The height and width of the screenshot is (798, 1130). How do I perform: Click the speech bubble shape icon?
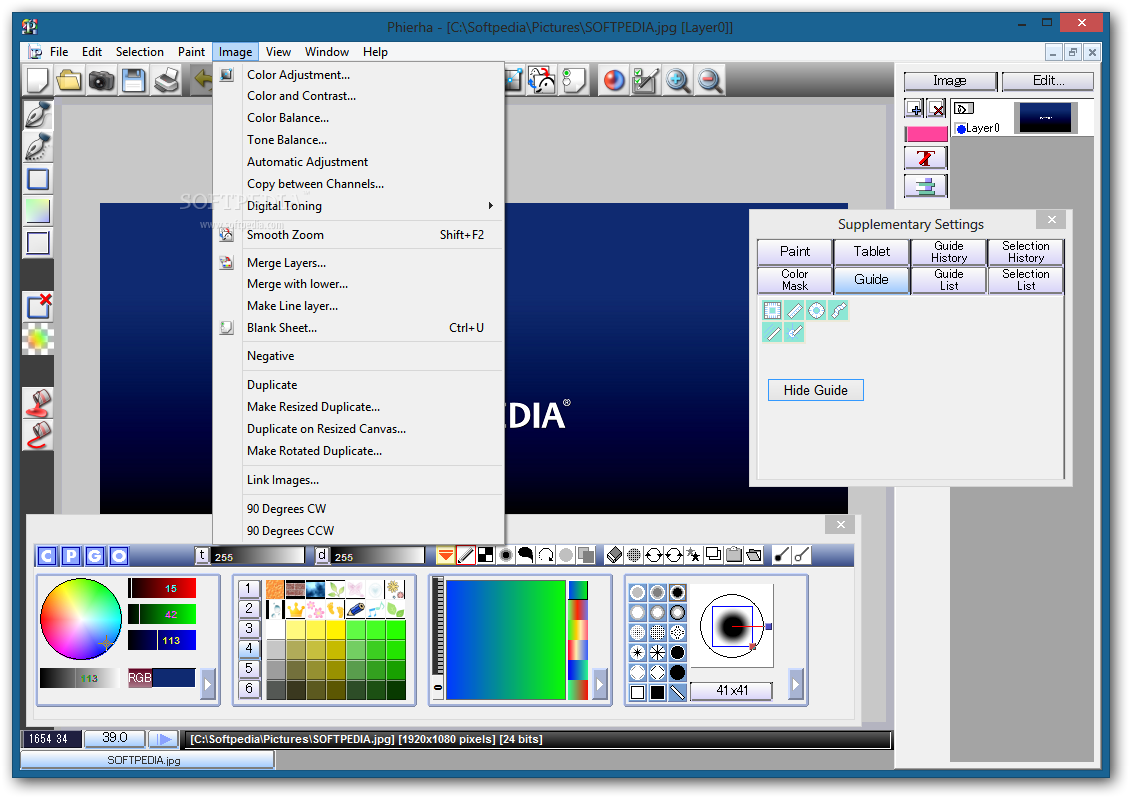point(526,554)
